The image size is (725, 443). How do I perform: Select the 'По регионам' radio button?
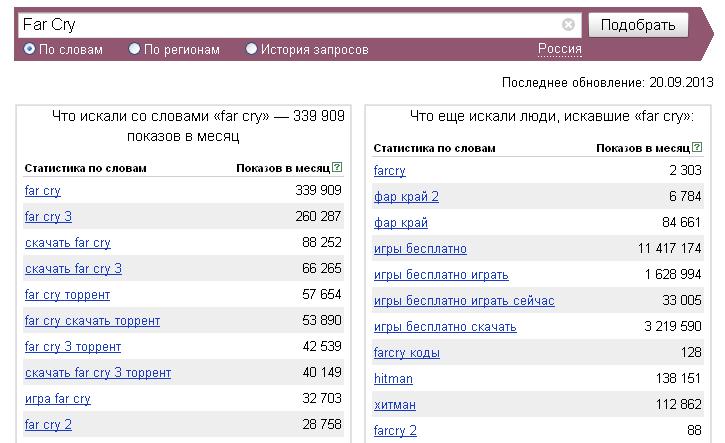point(134,49)
